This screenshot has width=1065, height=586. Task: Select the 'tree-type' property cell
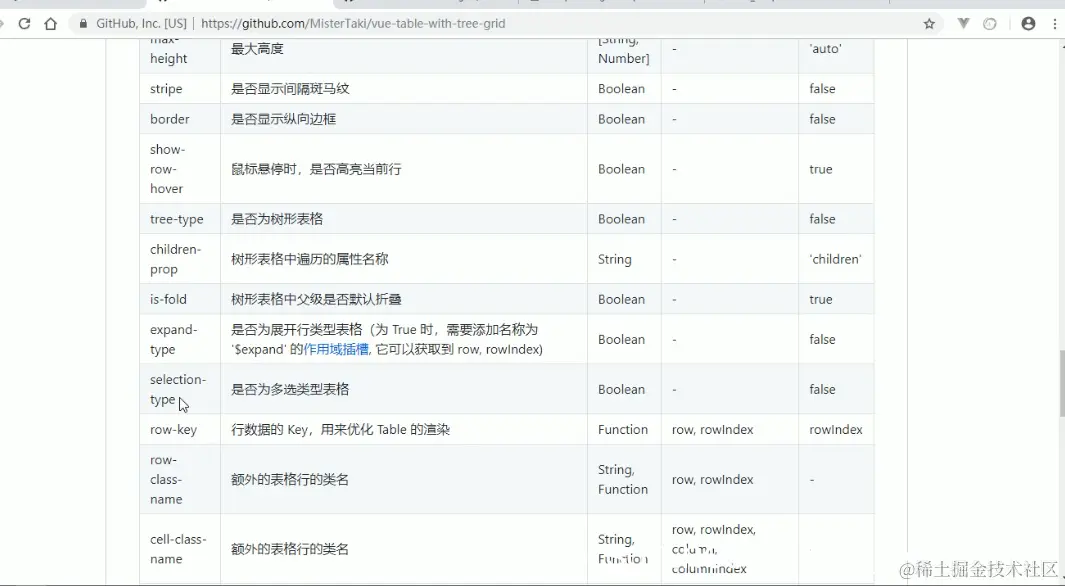[180, 219]
